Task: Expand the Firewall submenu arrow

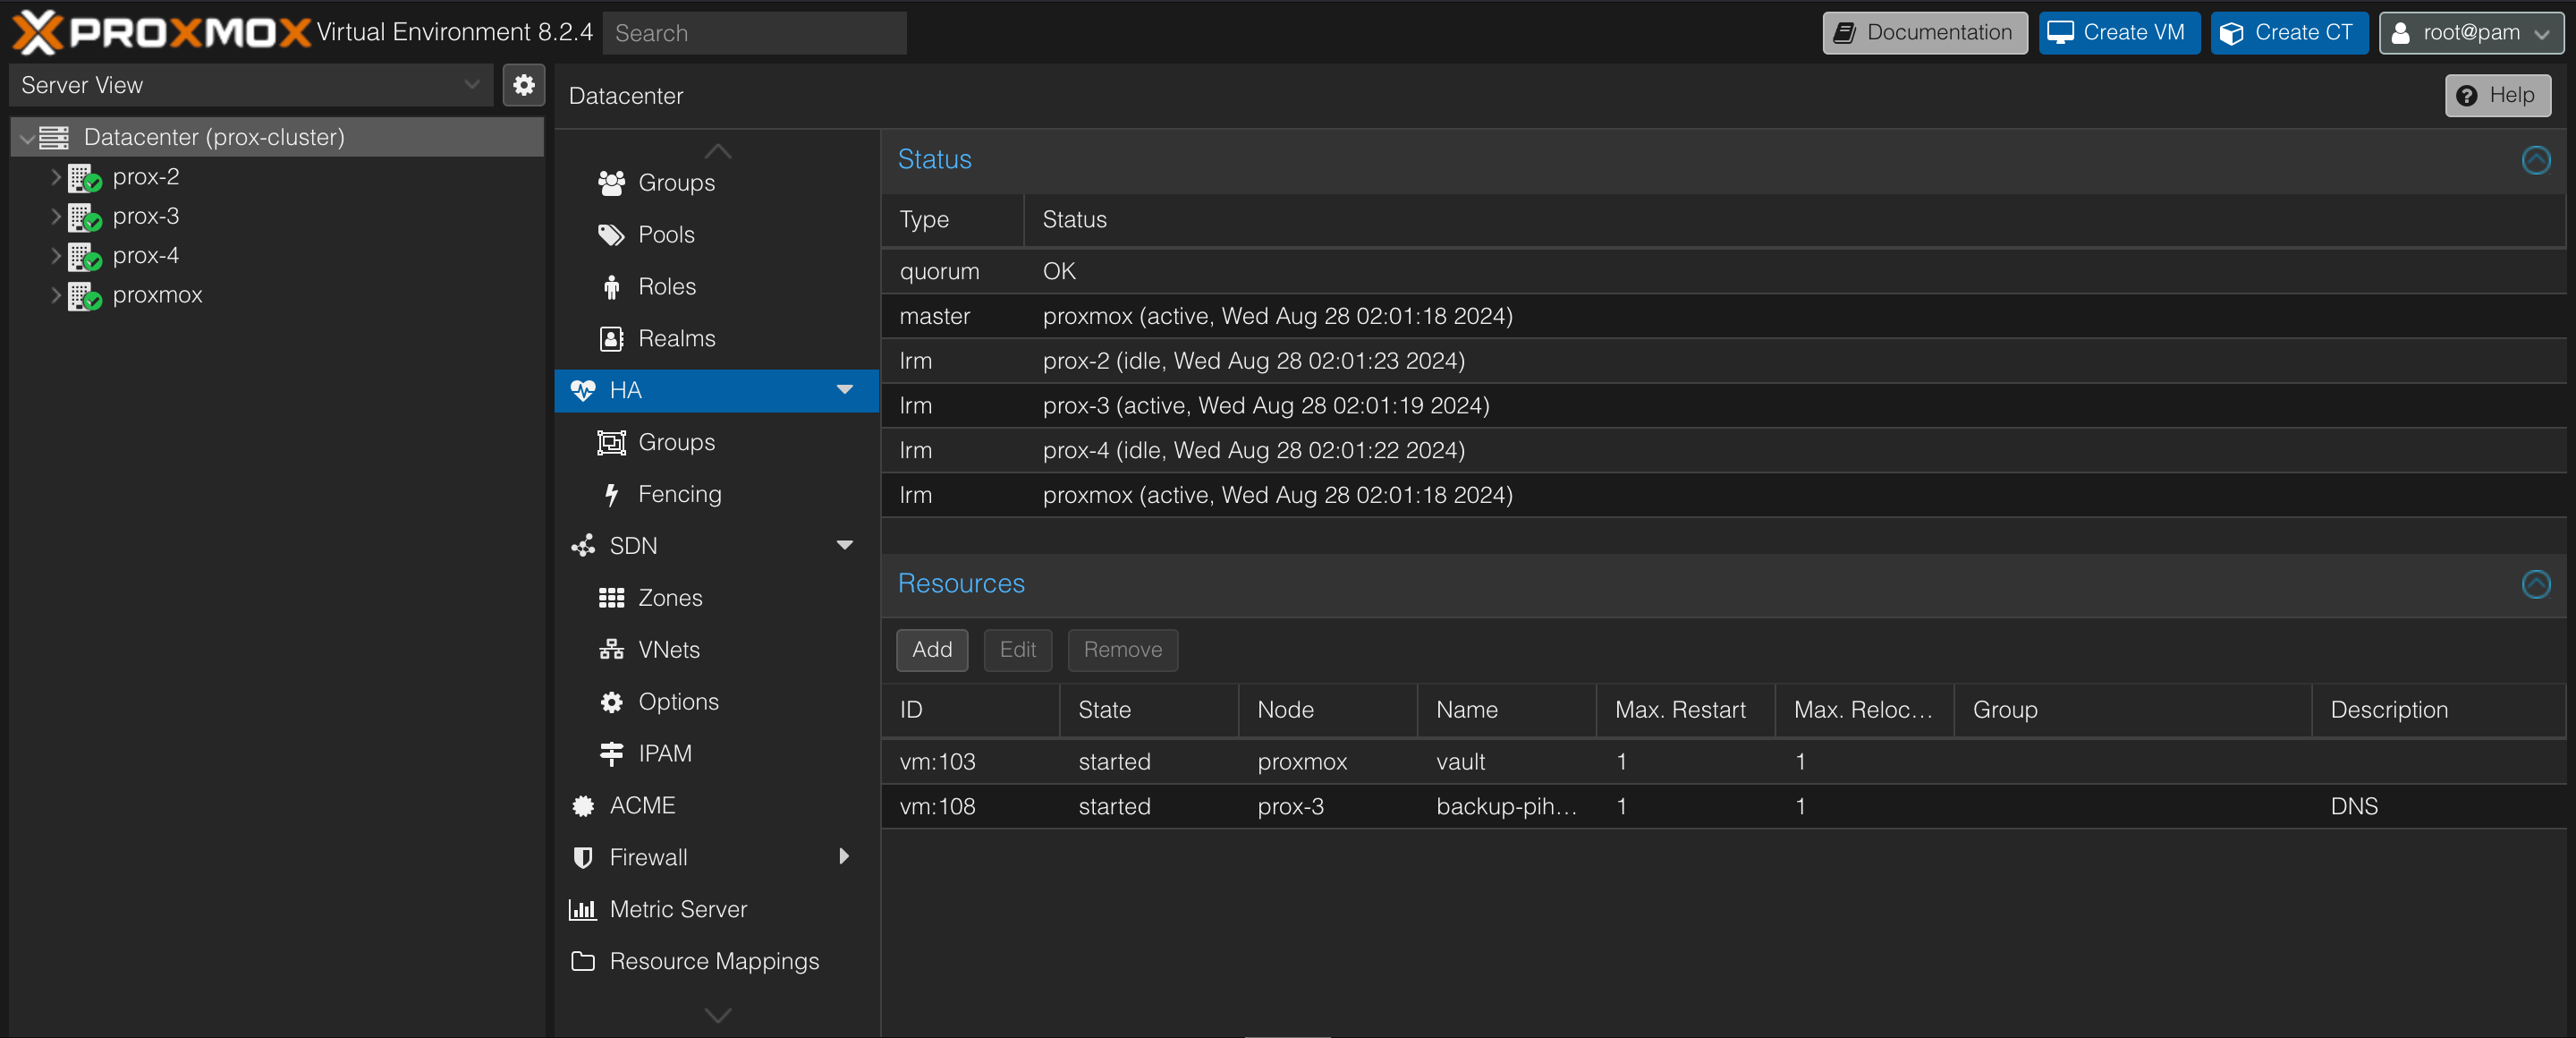Action: (844, 857)
